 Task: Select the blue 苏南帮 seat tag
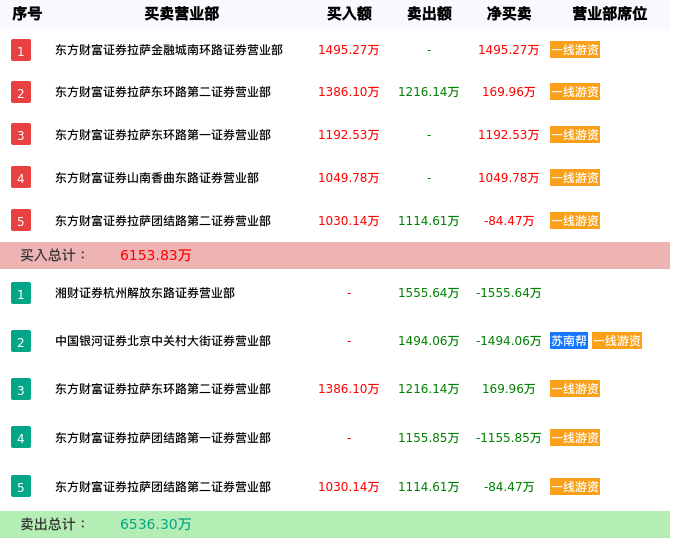[569, 341]
